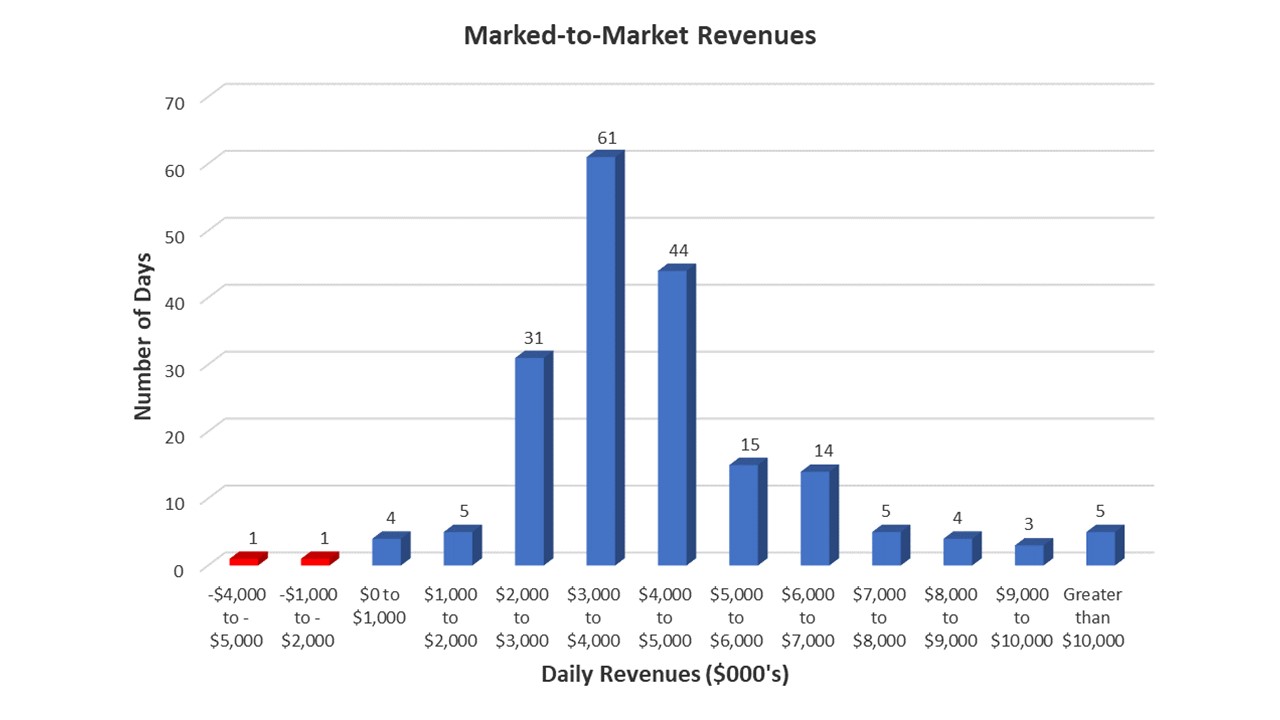This screenshot has height=720, width=1280.
Task: Click the bar labeled 15
Action: 744,514
